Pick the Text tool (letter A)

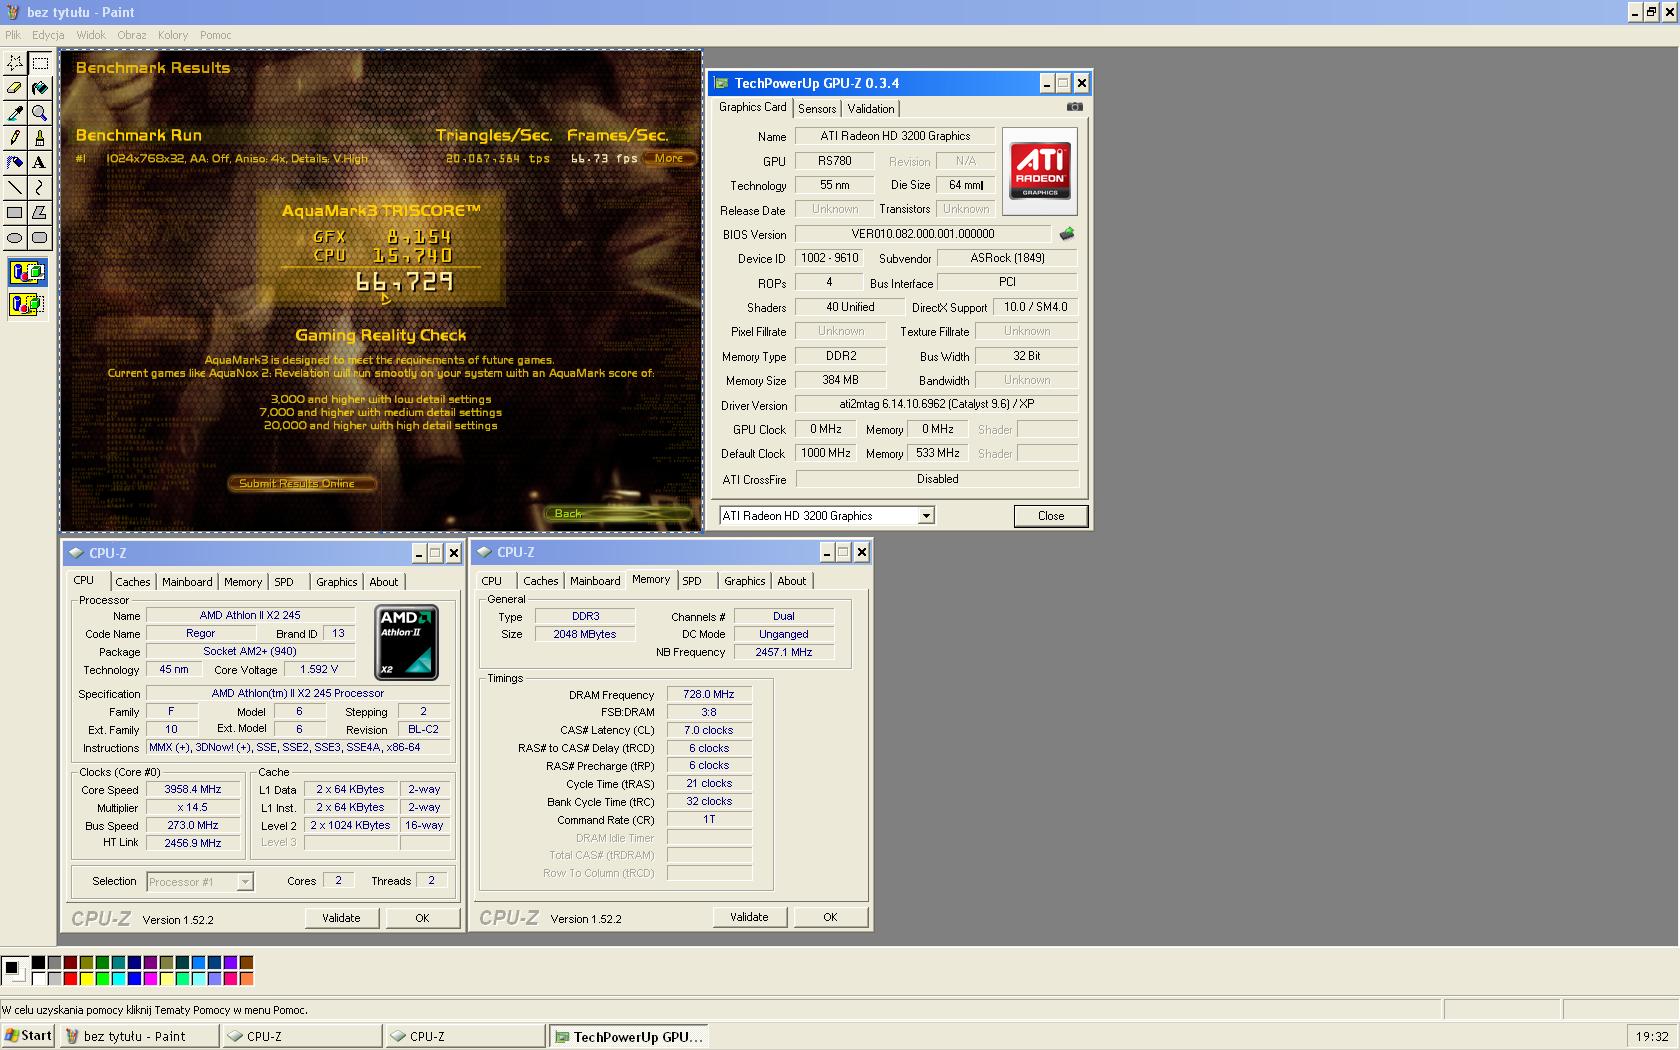tap(40, 162)
